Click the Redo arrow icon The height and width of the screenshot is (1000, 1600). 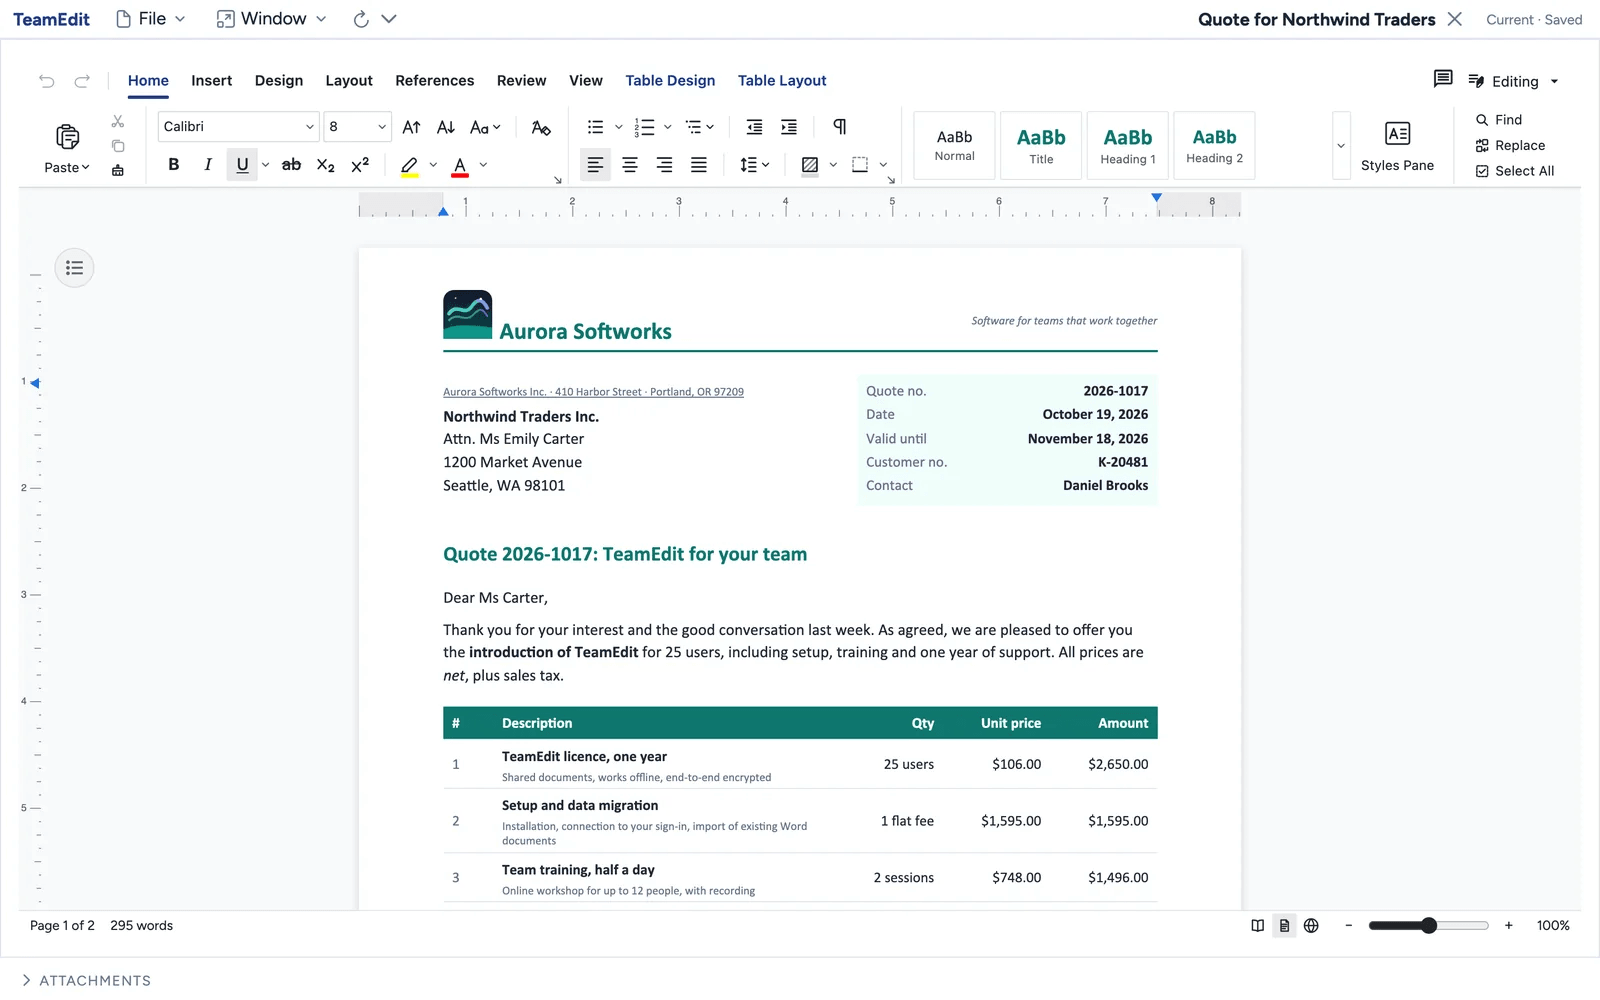pyautogui.click(x=82, y=81)
